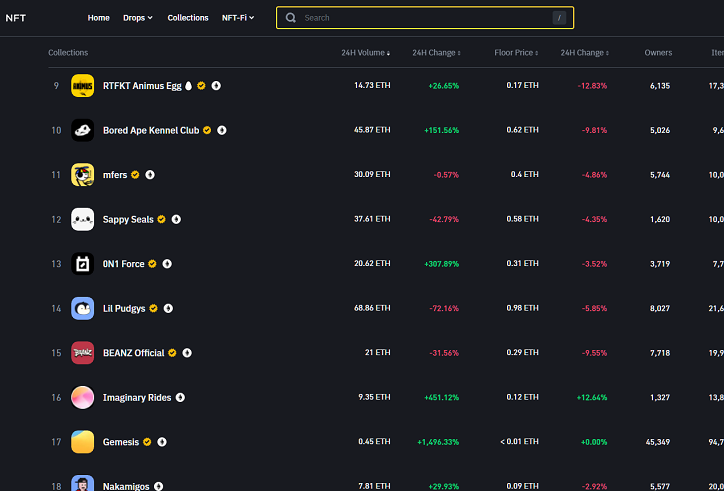Click verified badge next to RTFKT Animus Egg
Image resolution: width=724 pixels, height=491 pixels.
201,85
